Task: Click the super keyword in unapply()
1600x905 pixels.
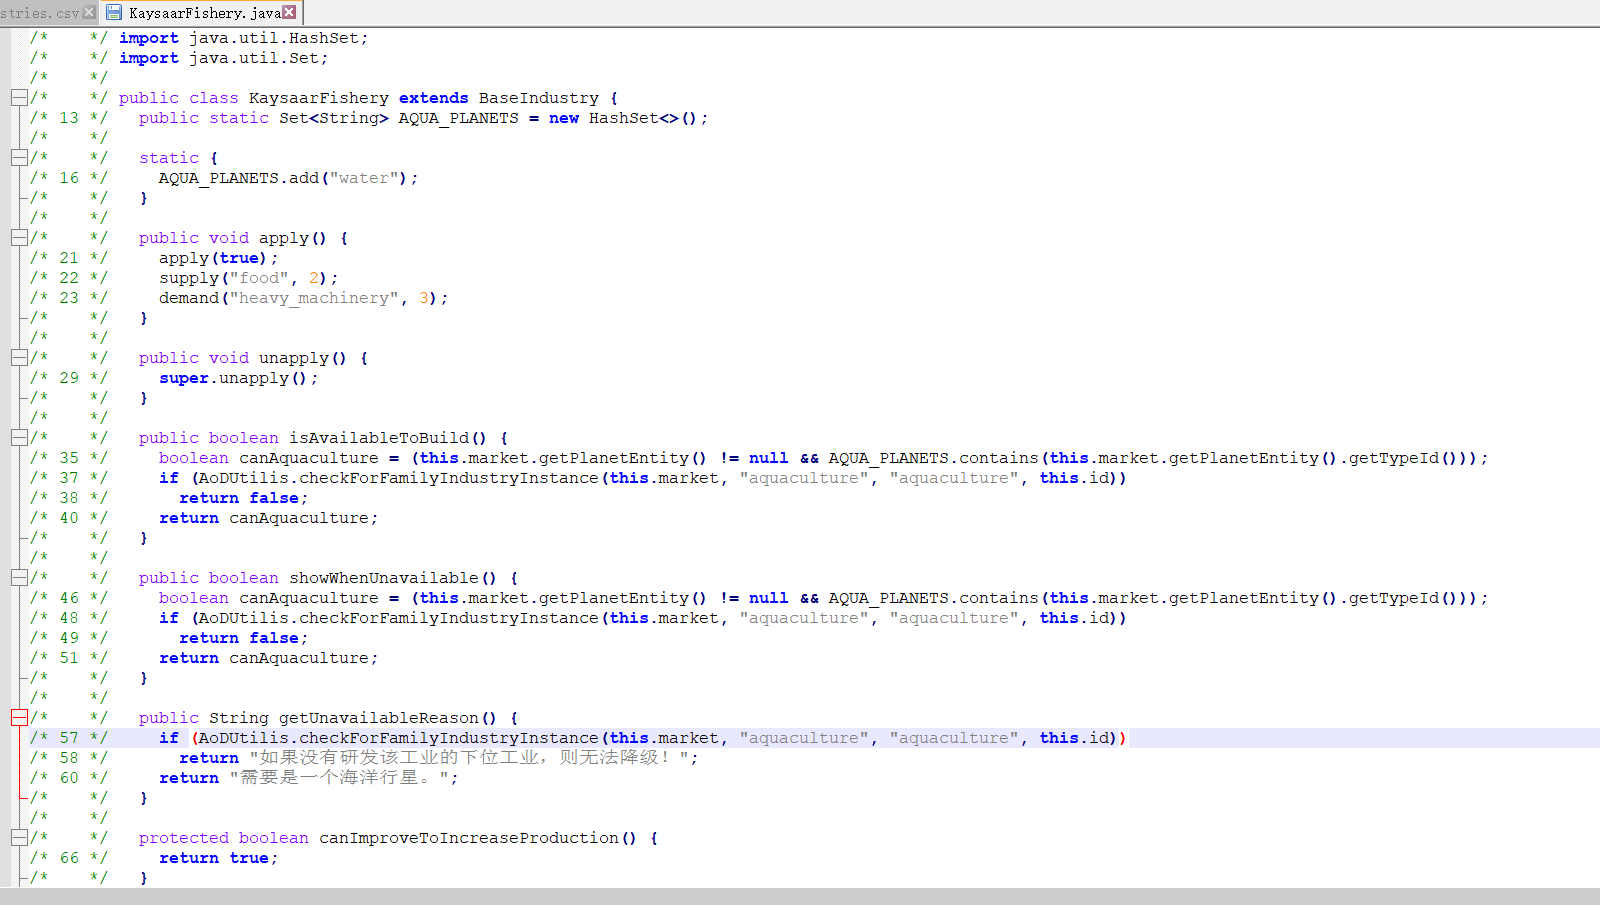Action: coord(184,378)
